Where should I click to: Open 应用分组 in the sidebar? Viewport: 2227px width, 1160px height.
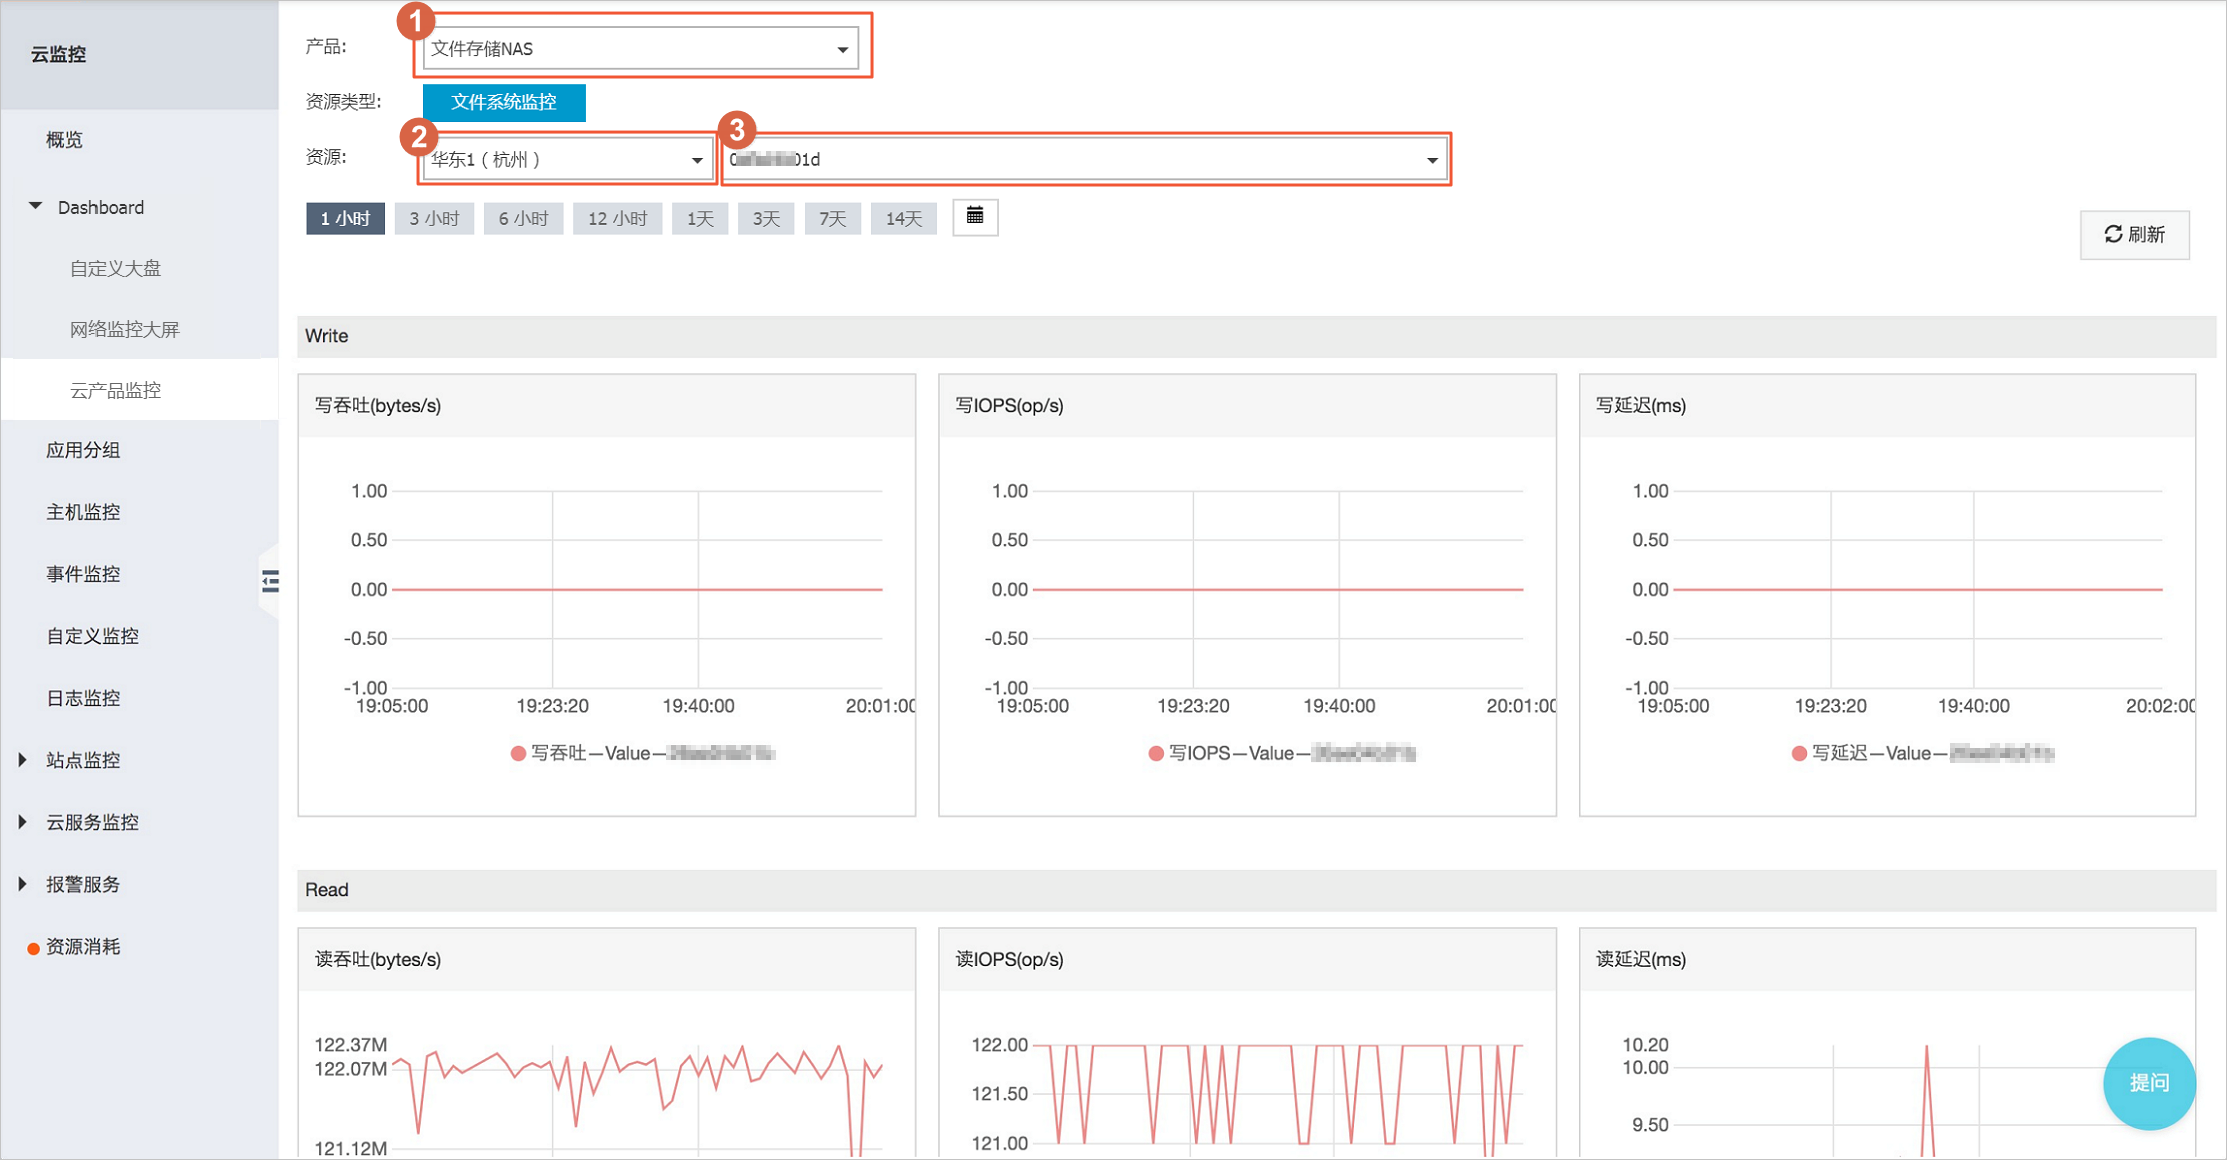83,450
